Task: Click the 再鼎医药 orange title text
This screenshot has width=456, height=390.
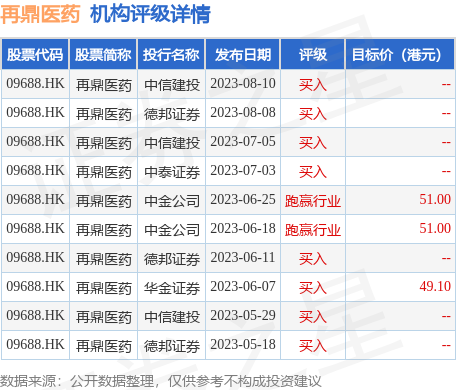Action: click(40, 15)
